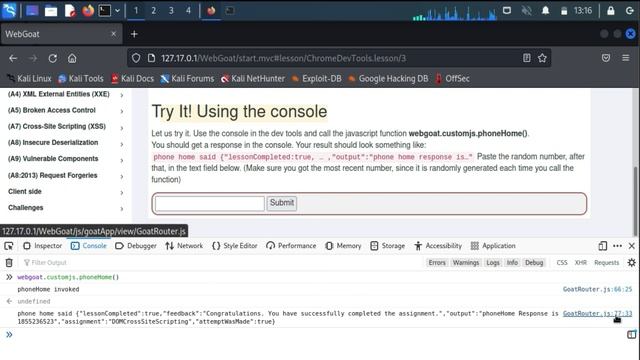Click the lock screen icon
The height and width of the screenshot is (360, 640).
(611, 11)
